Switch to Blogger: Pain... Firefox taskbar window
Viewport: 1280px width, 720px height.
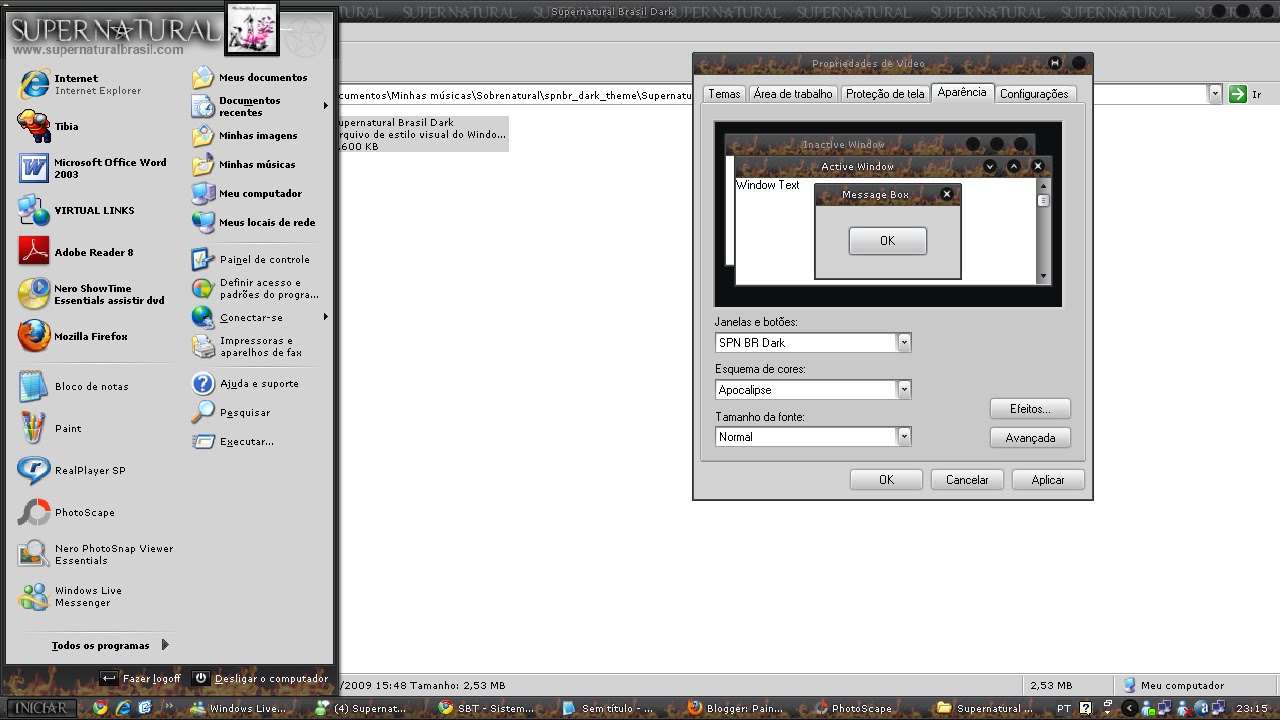tap(735, 709)
